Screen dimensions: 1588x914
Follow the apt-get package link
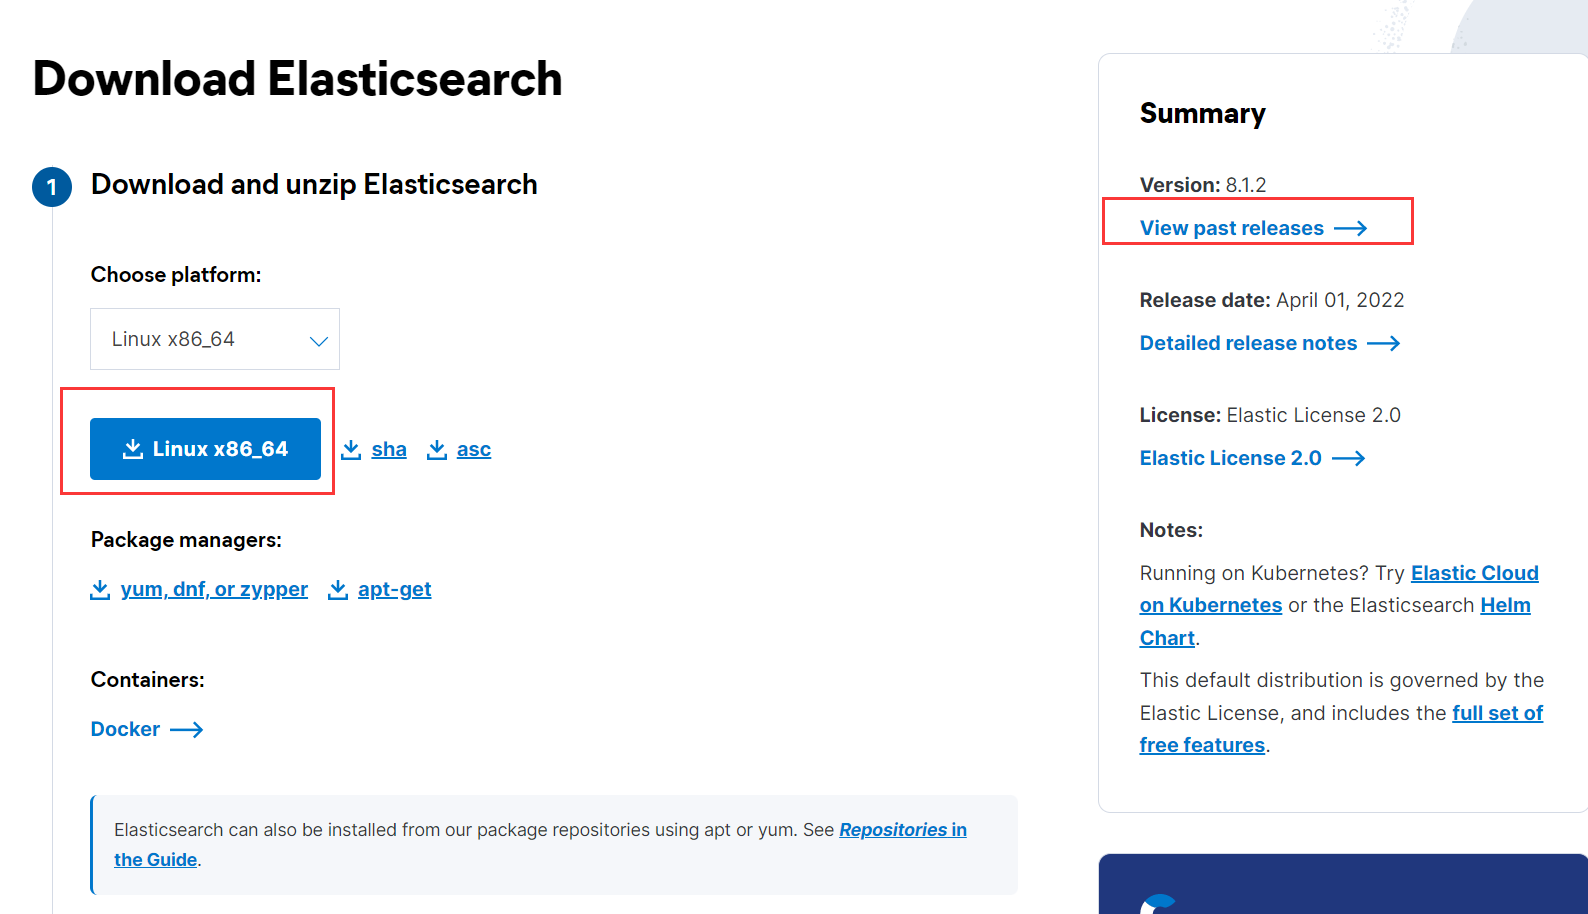tap(395, 590)
